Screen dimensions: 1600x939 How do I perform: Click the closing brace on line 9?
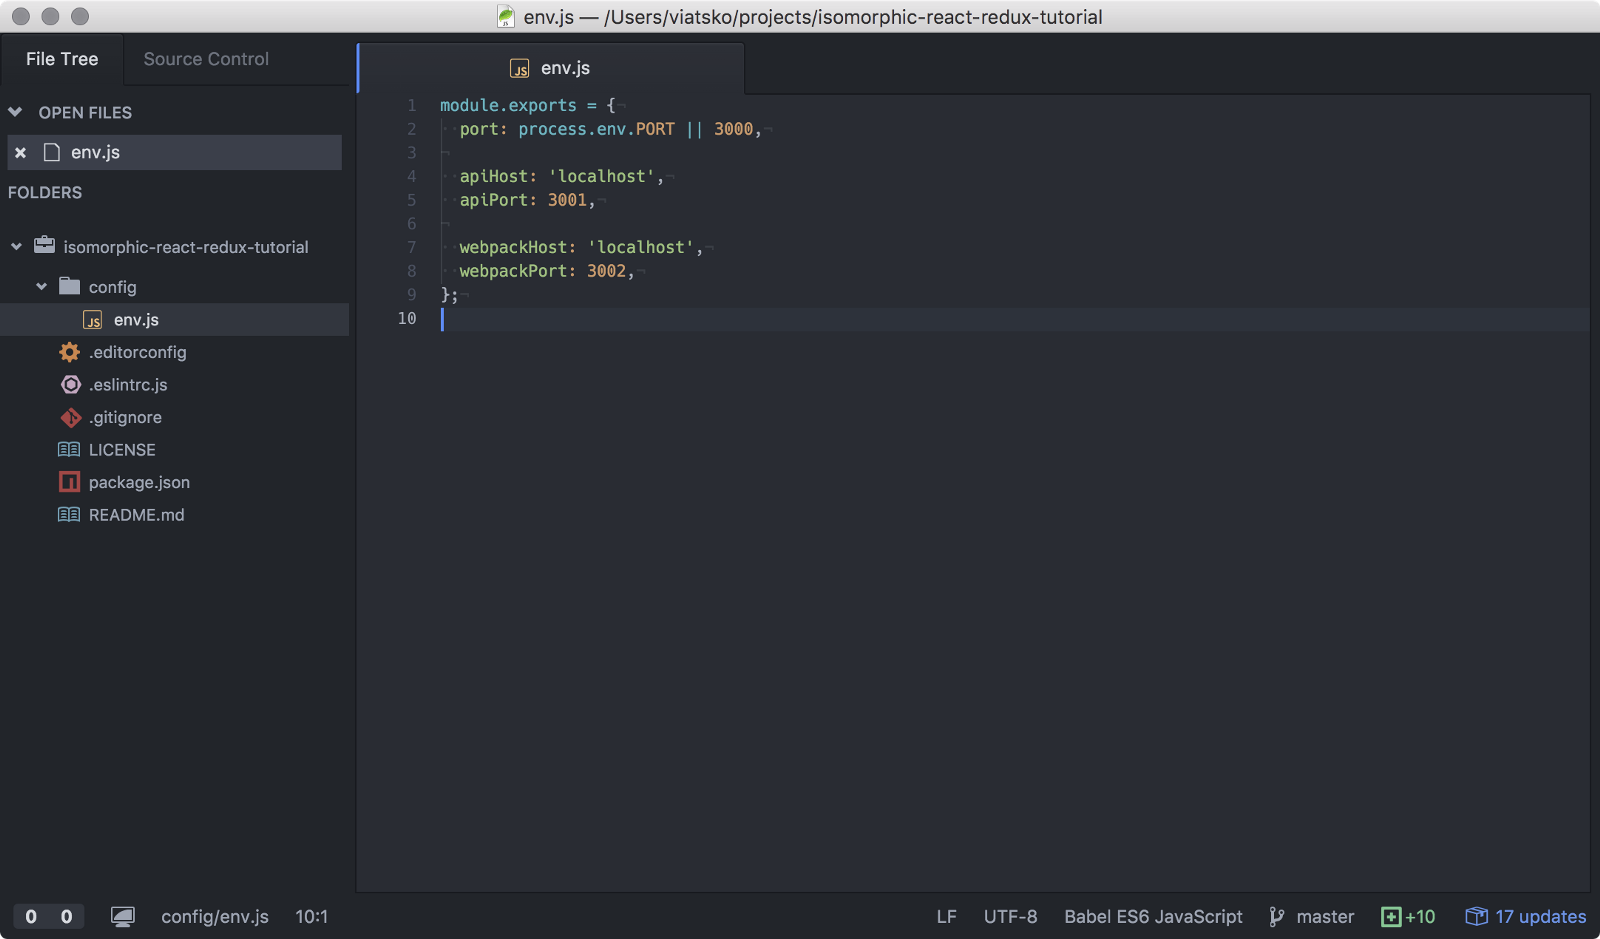pyautogui.click(x=445, y=295)
